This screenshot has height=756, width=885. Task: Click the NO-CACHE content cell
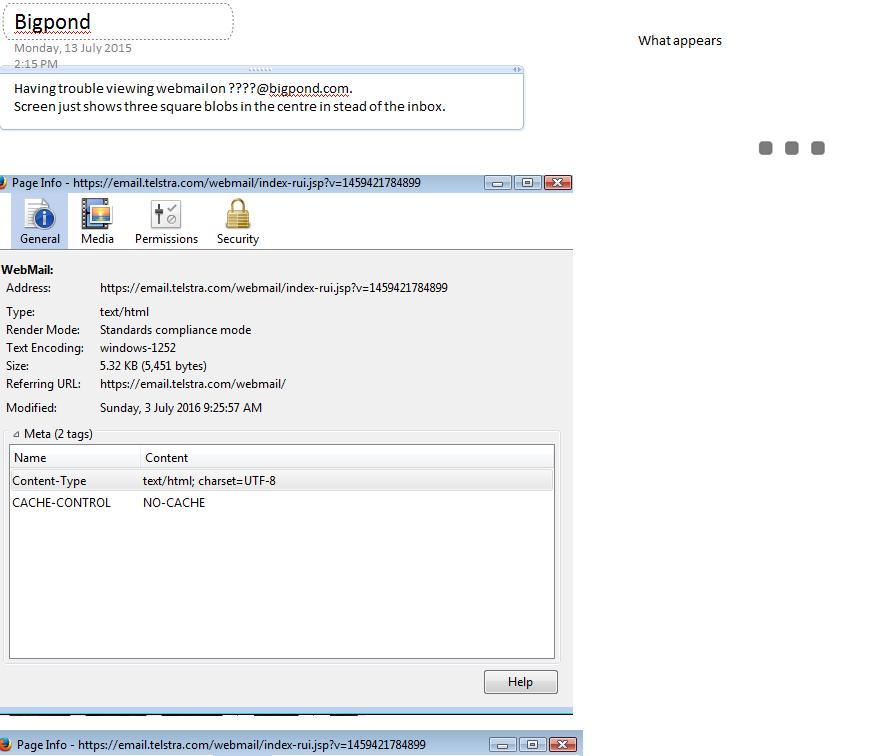[x=174, y=502]
